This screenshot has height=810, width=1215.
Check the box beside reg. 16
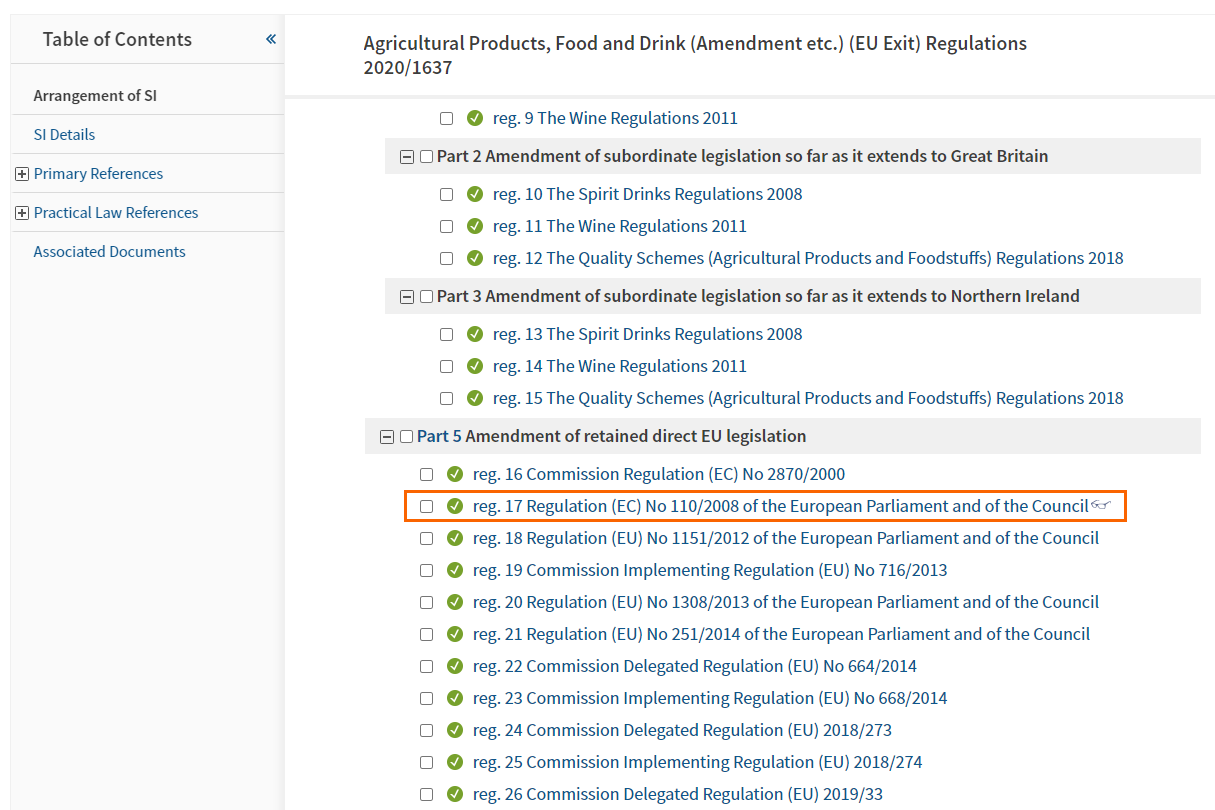(427, 474)
